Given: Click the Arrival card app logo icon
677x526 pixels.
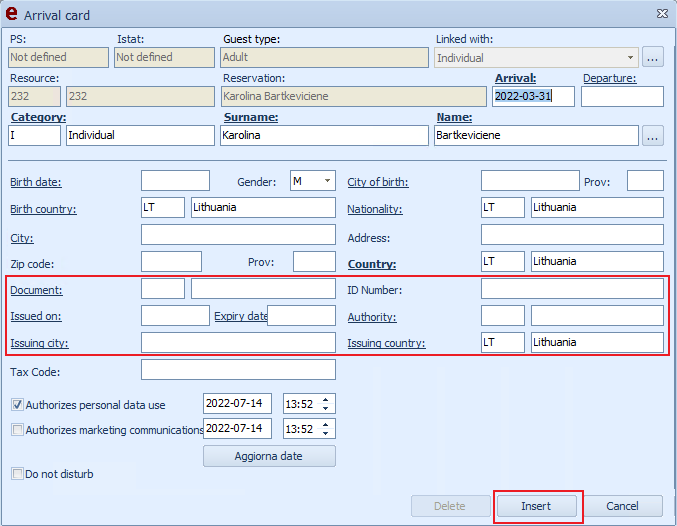Looking at the screenshot, I should click(x=12, y=14).
